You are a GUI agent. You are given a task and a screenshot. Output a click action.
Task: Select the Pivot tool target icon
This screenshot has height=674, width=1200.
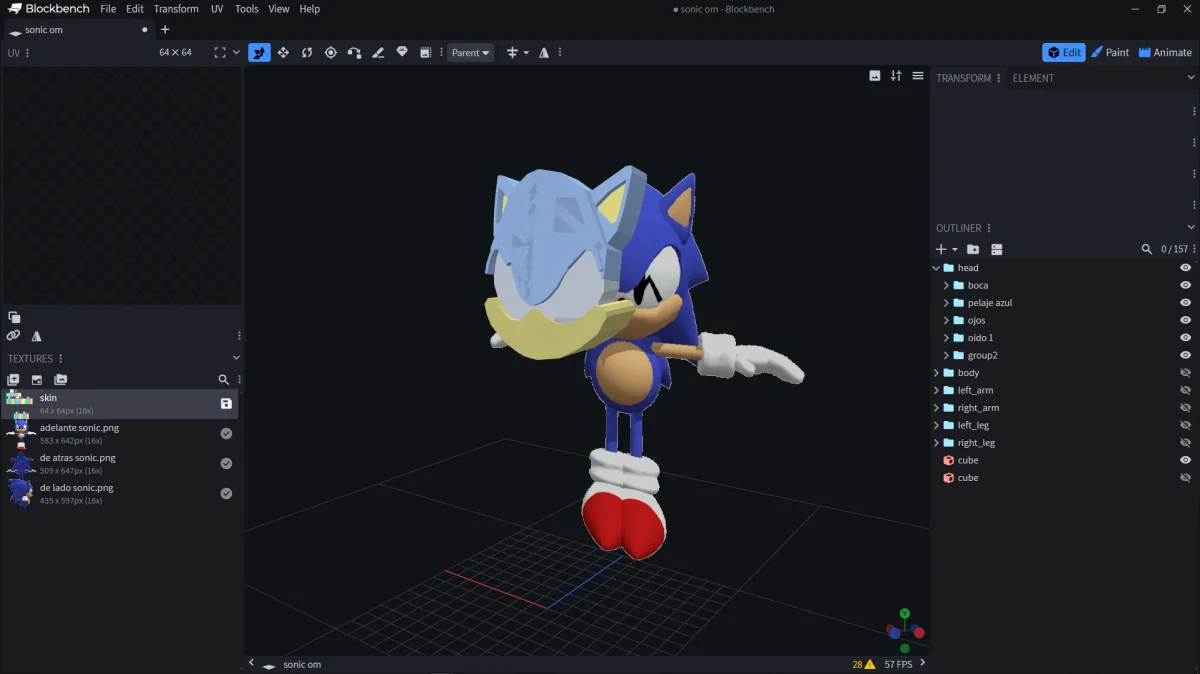pos(331,52)
